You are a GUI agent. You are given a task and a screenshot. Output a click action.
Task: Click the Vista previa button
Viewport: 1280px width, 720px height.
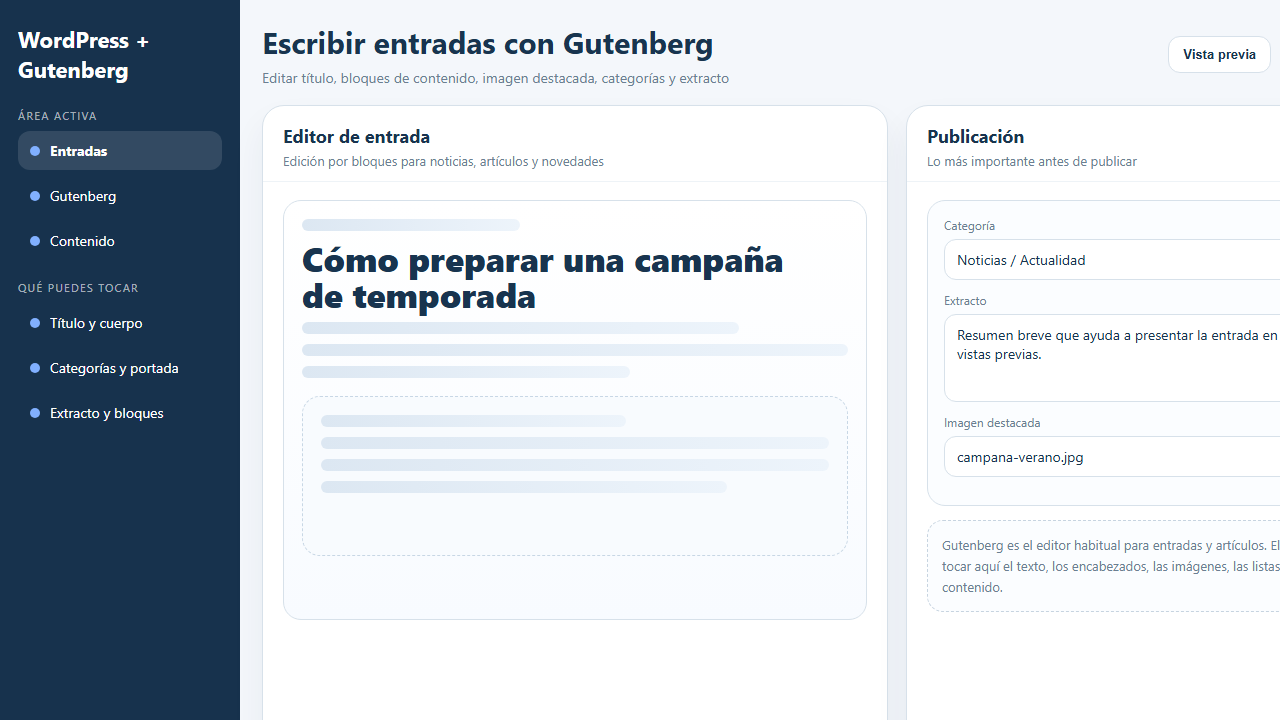[1219, 54]
